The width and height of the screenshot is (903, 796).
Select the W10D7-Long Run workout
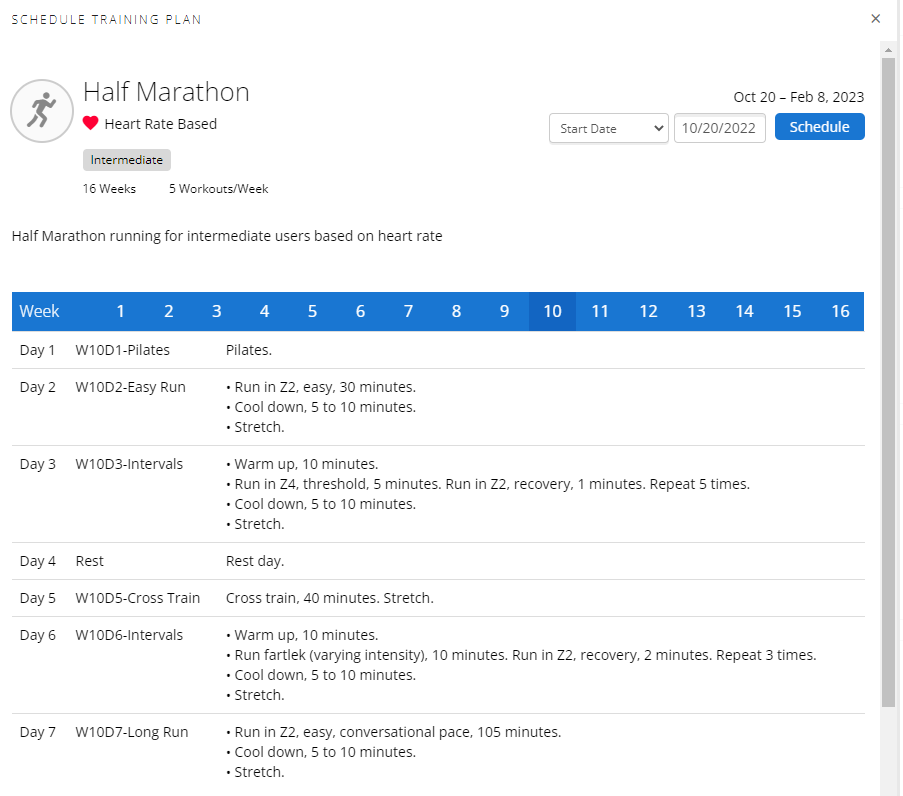click(131, 732)
